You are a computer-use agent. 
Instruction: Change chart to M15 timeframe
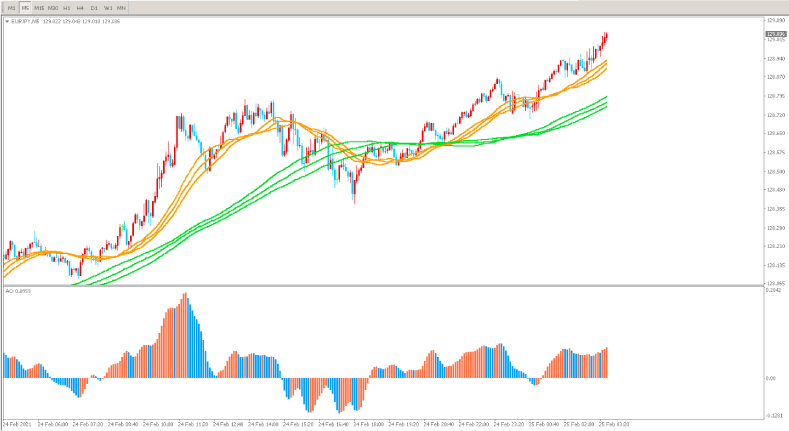38,7
